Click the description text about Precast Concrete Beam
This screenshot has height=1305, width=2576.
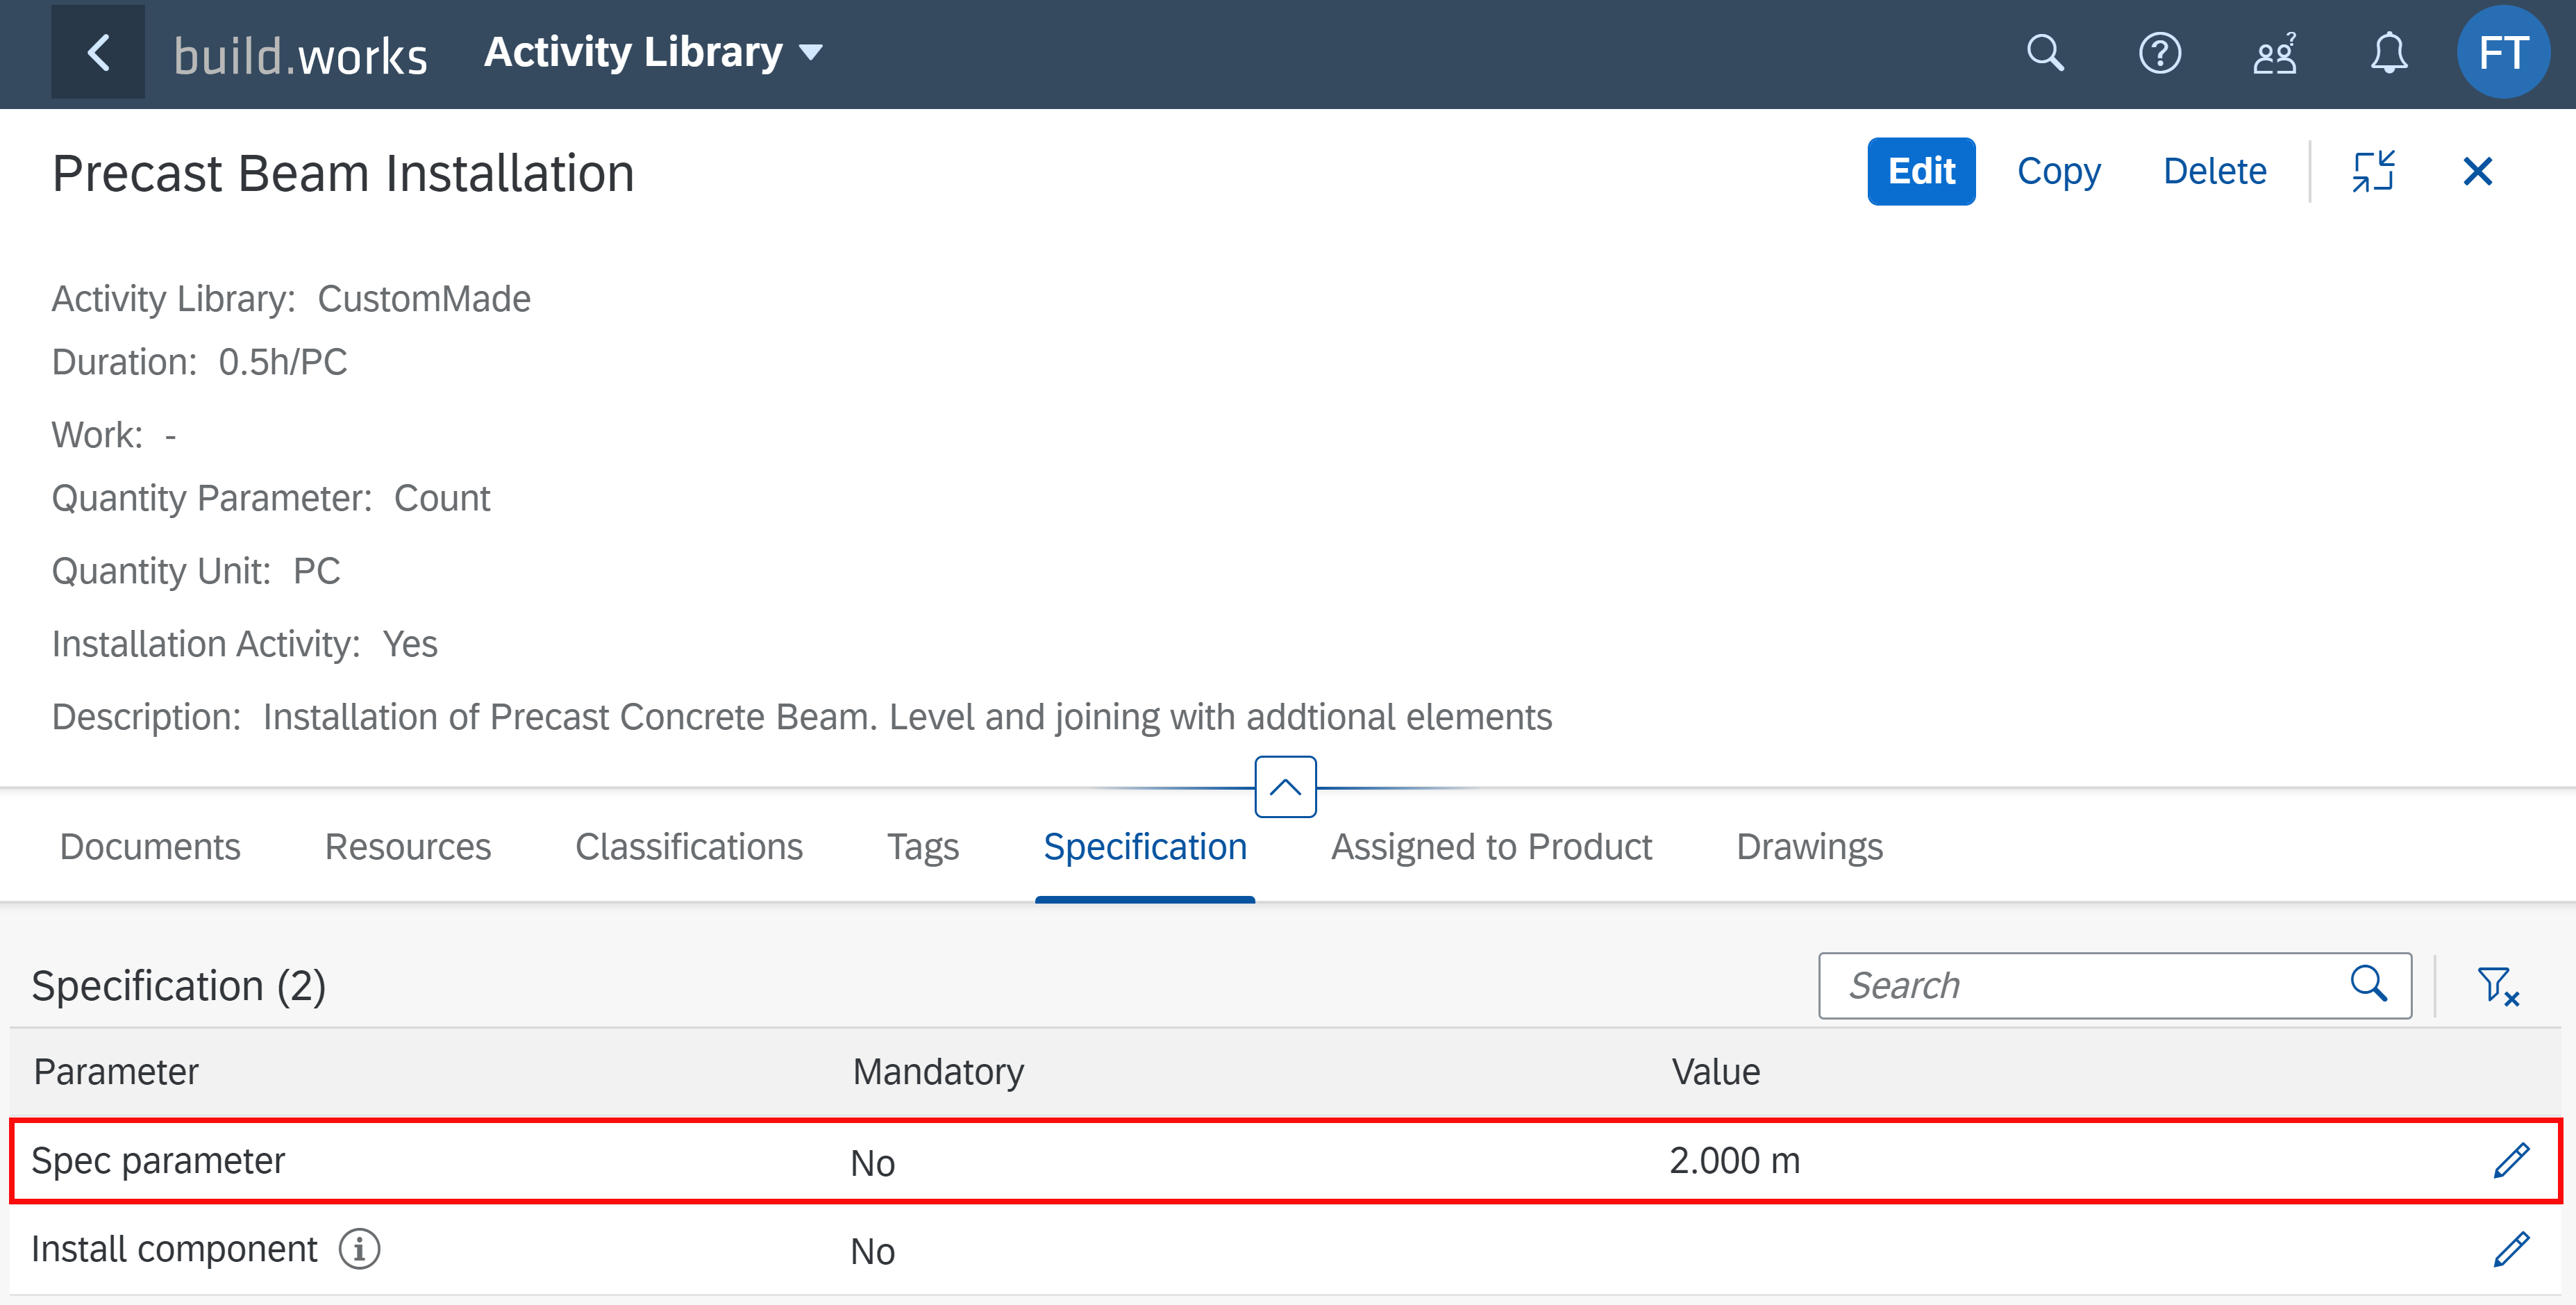point(907,717)
